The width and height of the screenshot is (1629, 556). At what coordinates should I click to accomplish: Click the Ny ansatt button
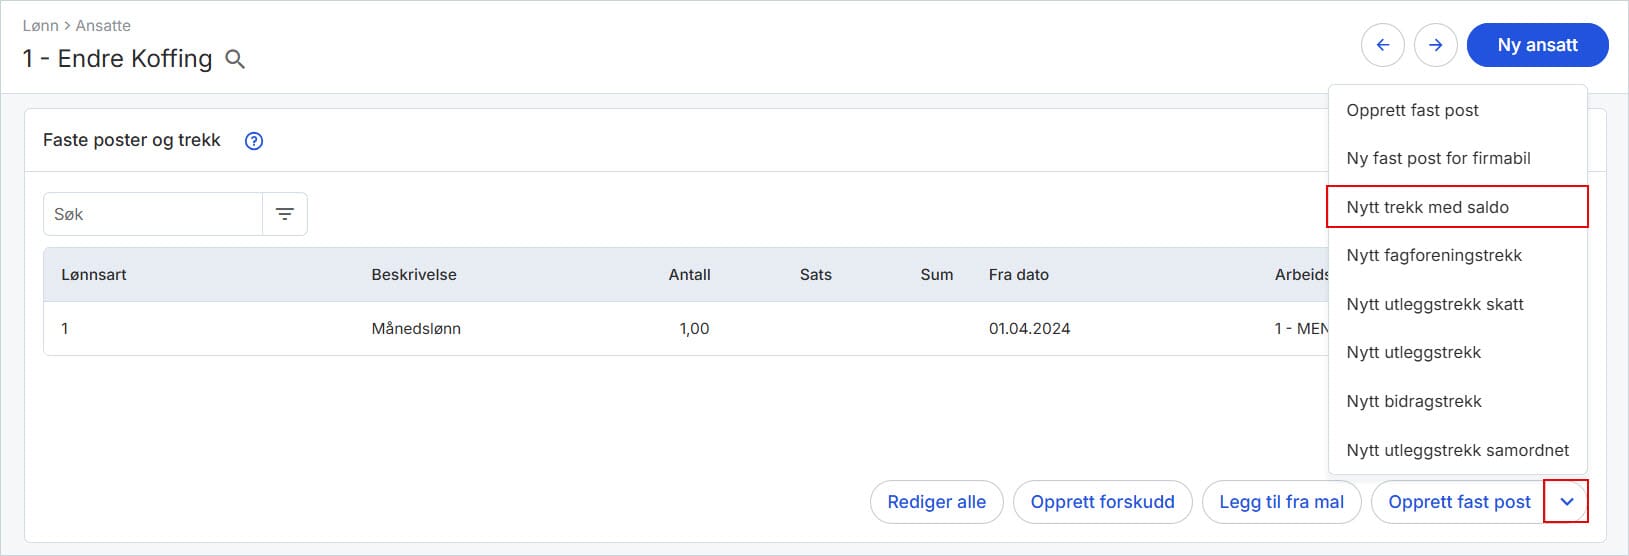click(1537, 45)
